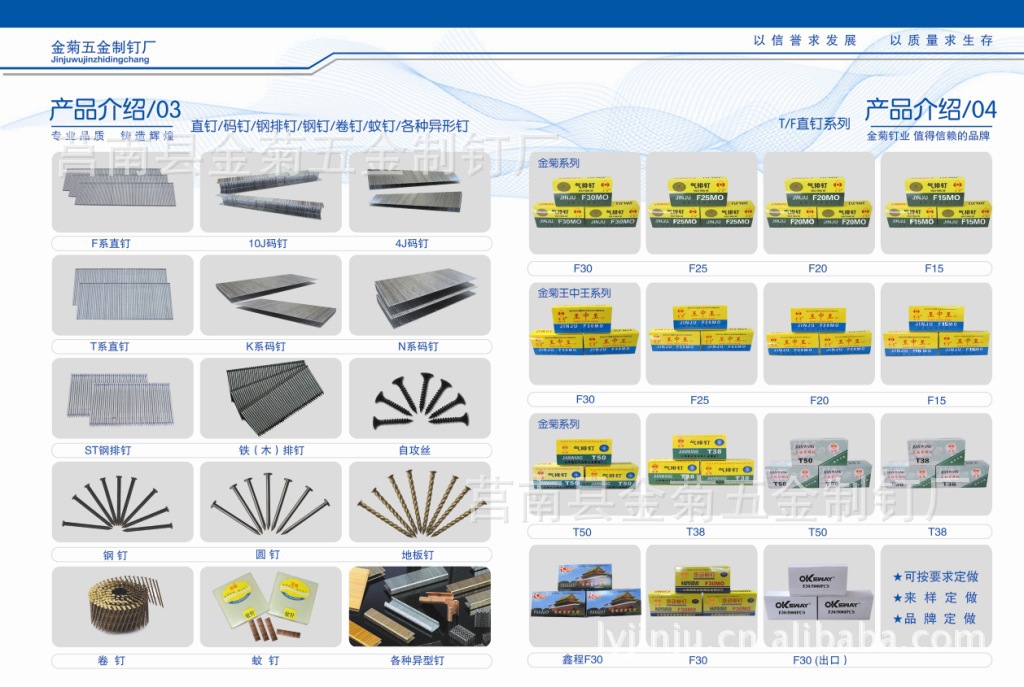Click the 自攻丝 caption
Viewport: 1024px width, 687px height.
click(415, 451)
